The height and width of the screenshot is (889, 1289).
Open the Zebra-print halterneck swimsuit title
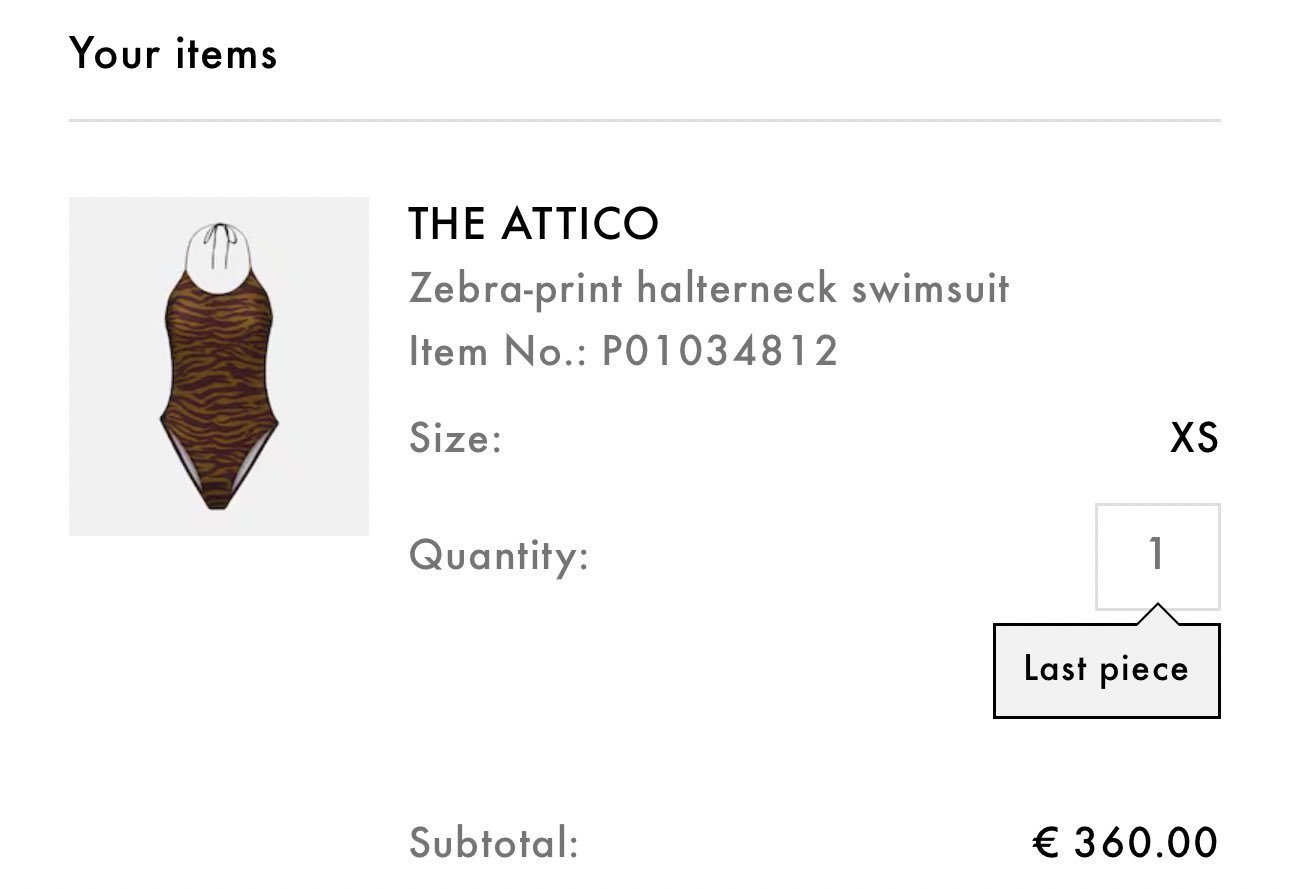pyautogui.click(x=708, y=289)
